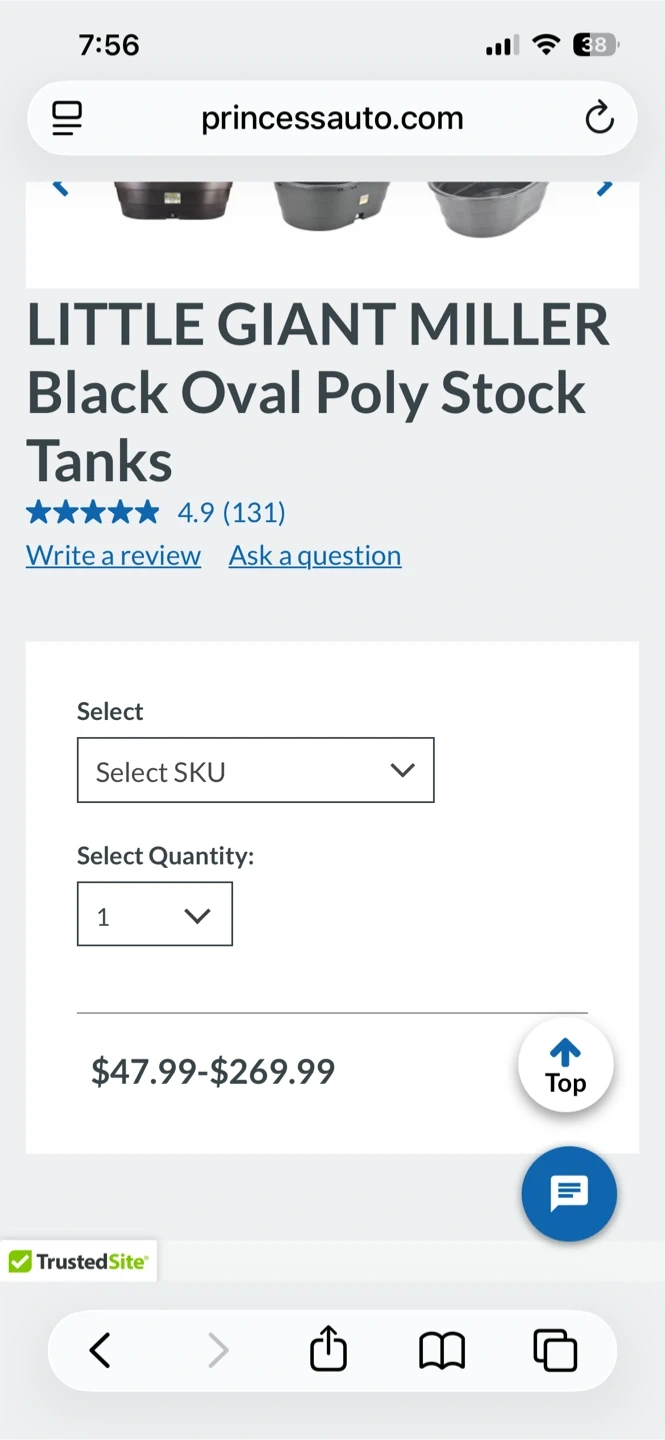Tap the Safari page reader icon
The height and width of the screenshot is (1440, 665).
coord(67,118)
